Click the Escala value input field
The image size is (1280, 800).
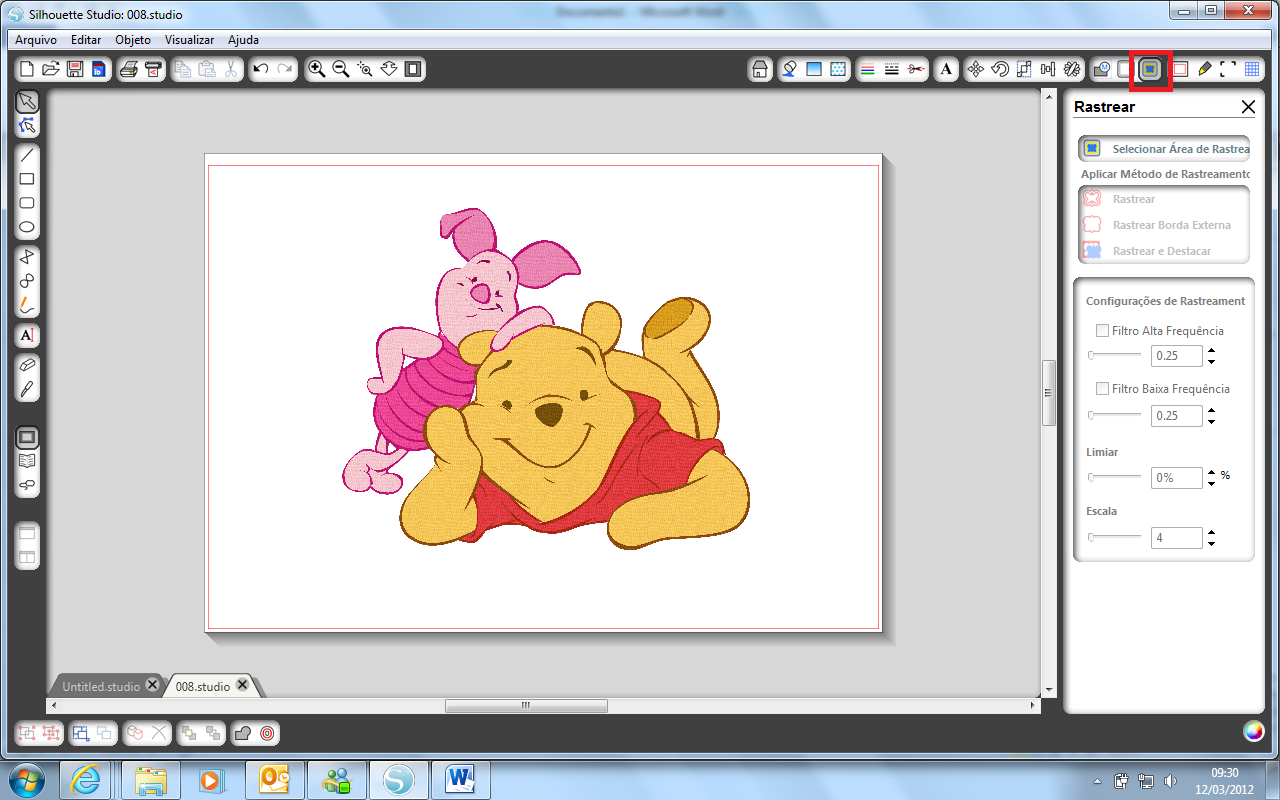[x=1176, y=538]
